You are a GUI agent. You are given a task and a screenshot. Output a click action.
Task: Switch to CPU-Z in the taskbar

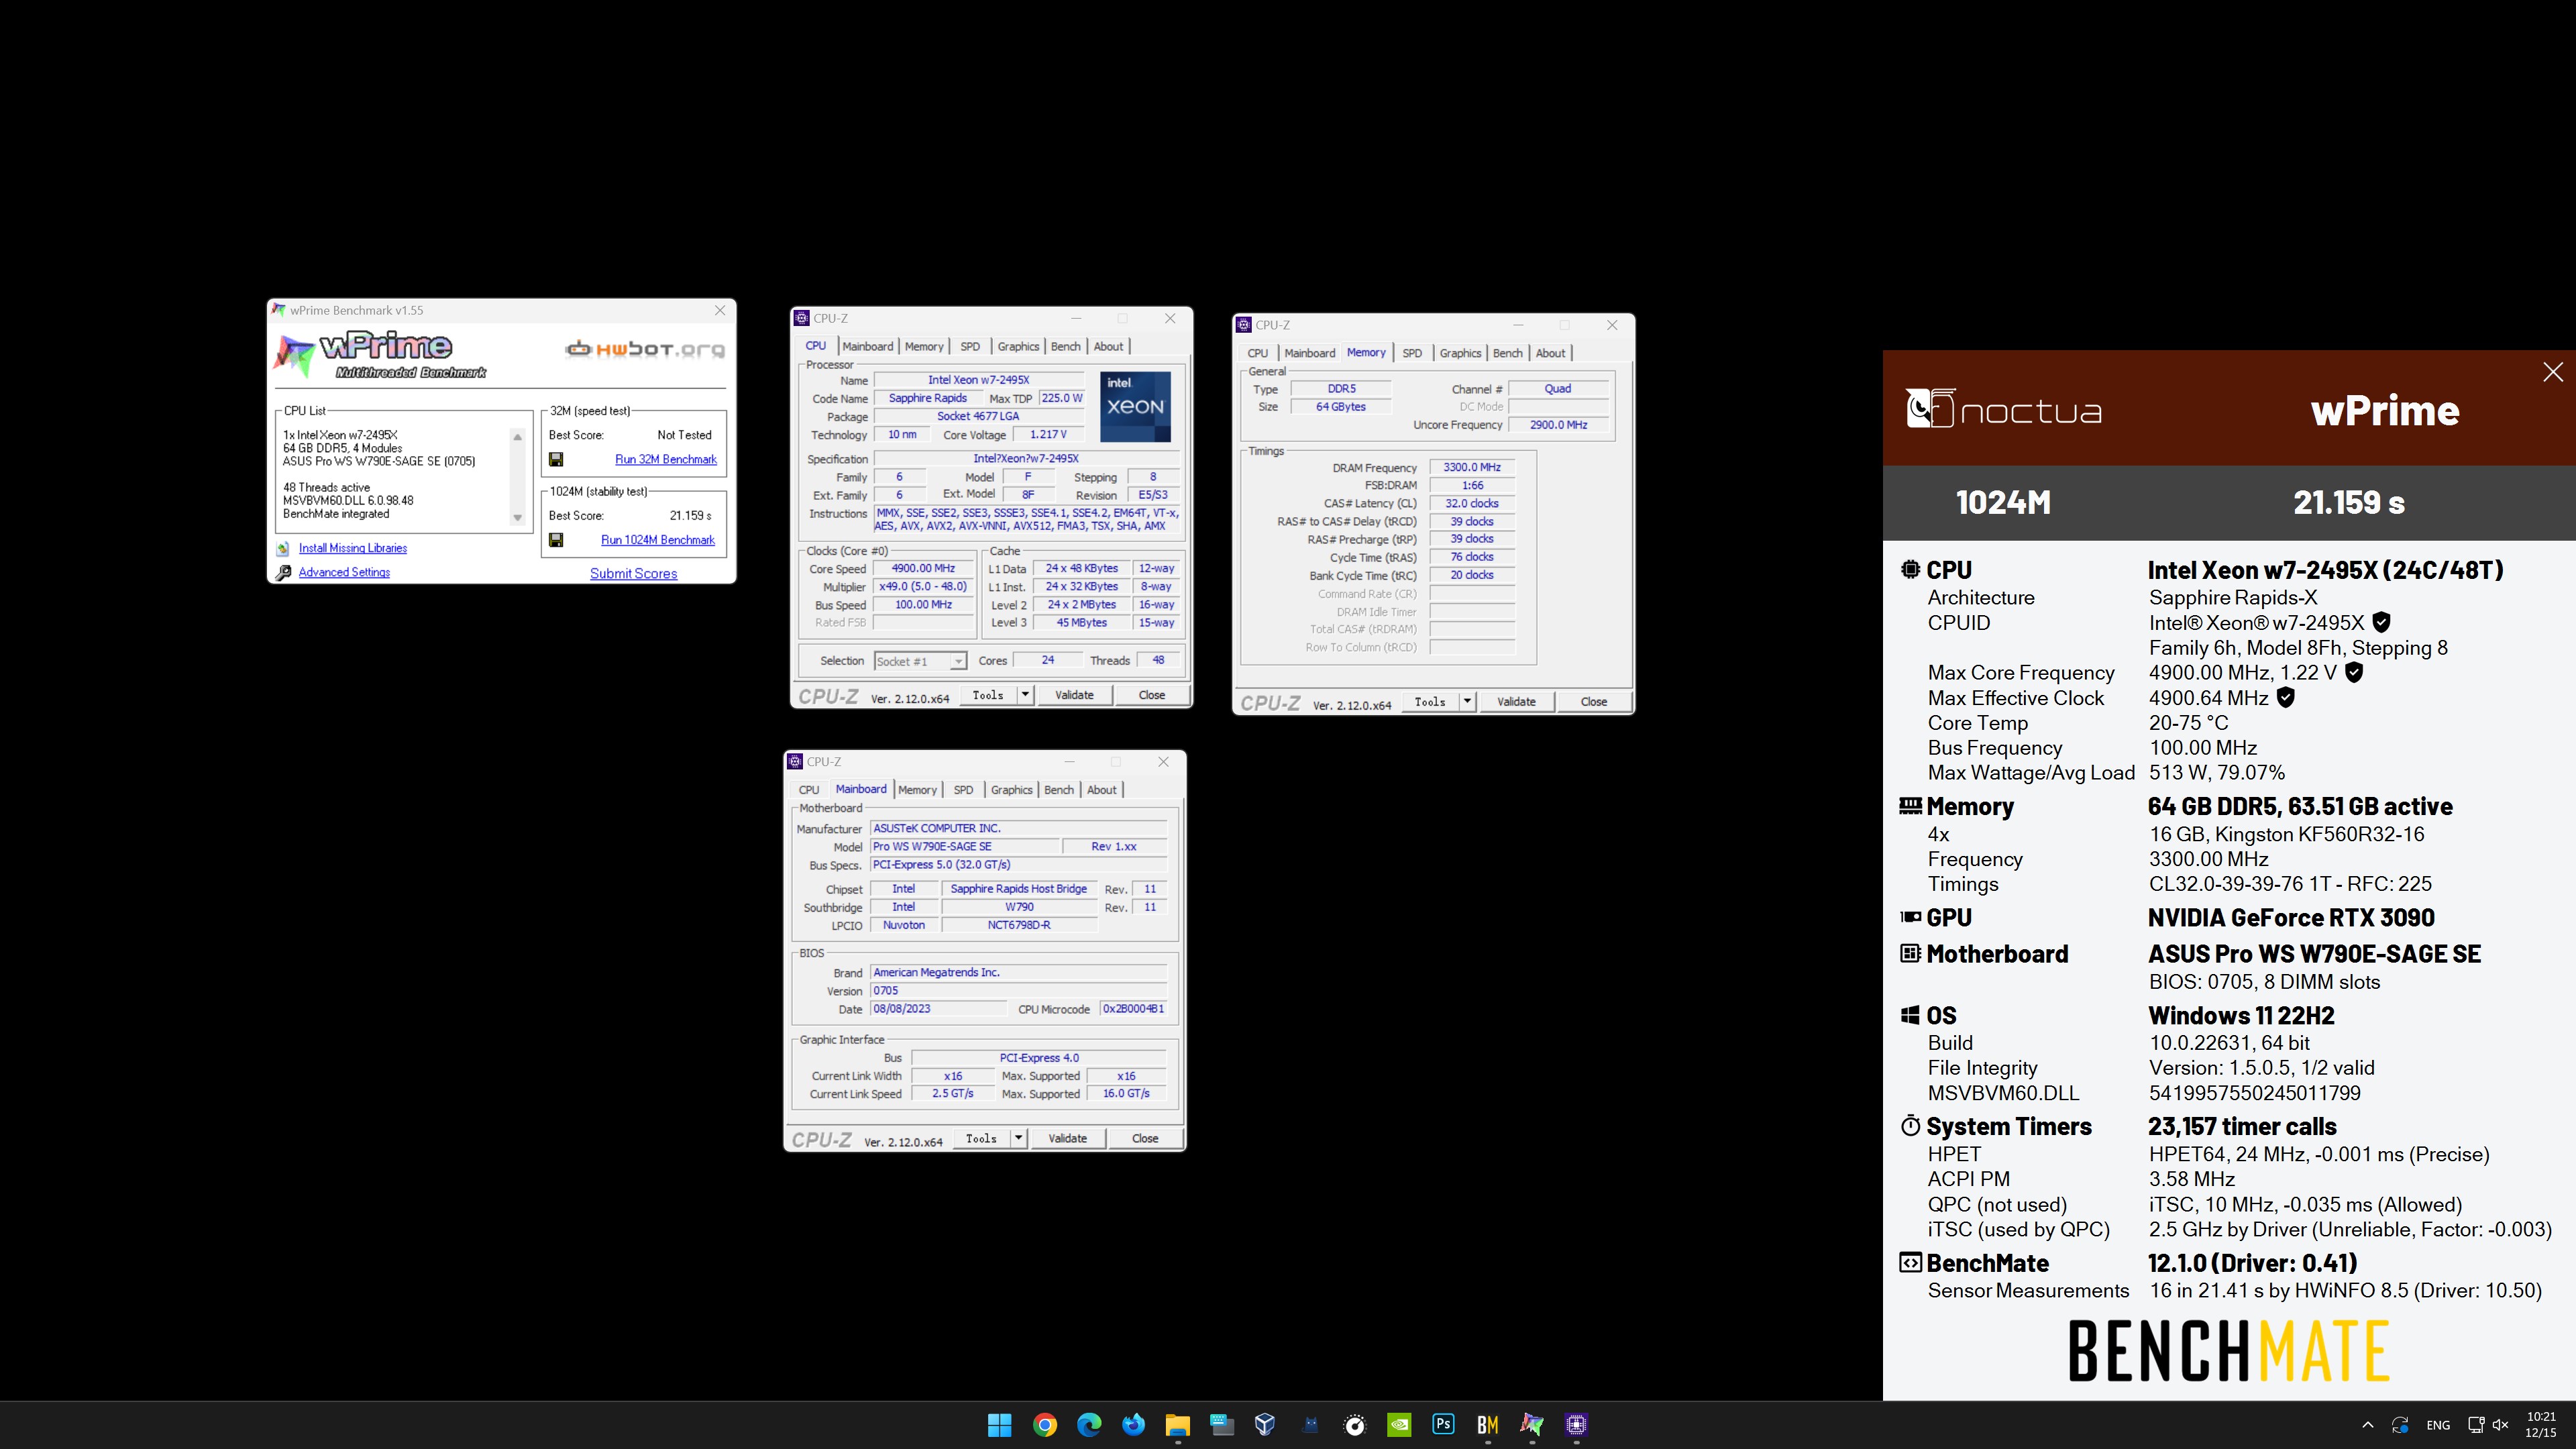1576,1424
